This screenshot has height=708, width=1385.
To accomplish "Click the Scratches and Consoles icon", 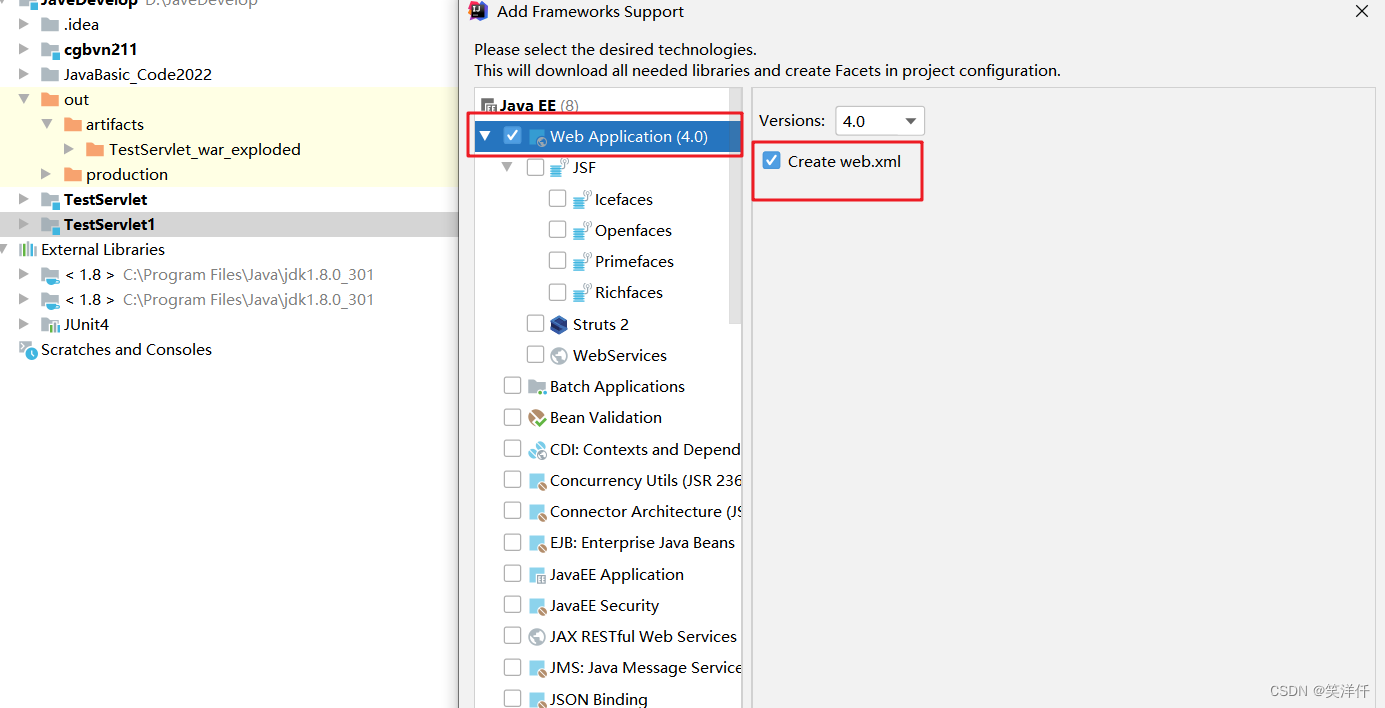I will (x=28, y=349).
